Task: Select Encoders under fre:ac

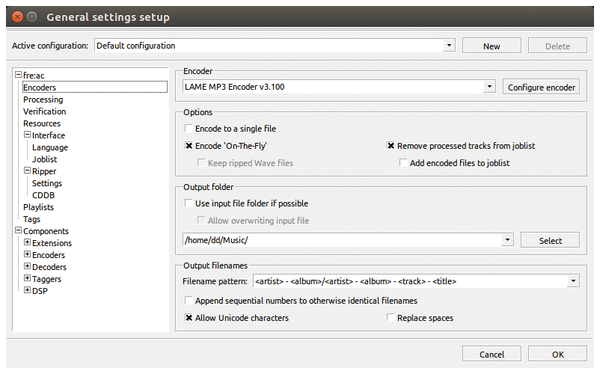Action: point(95,87)
